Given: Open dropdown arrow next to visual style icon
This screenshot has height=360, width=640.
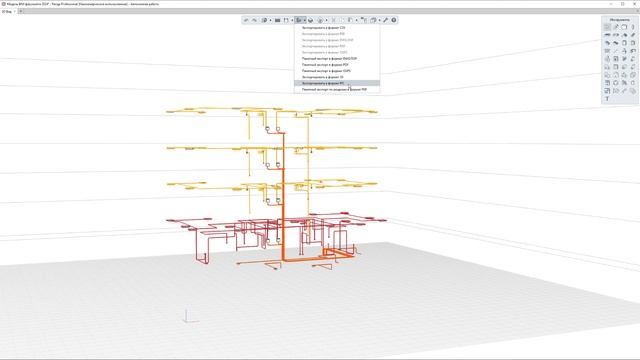Looking at the screenshot, I should point(327,20).
